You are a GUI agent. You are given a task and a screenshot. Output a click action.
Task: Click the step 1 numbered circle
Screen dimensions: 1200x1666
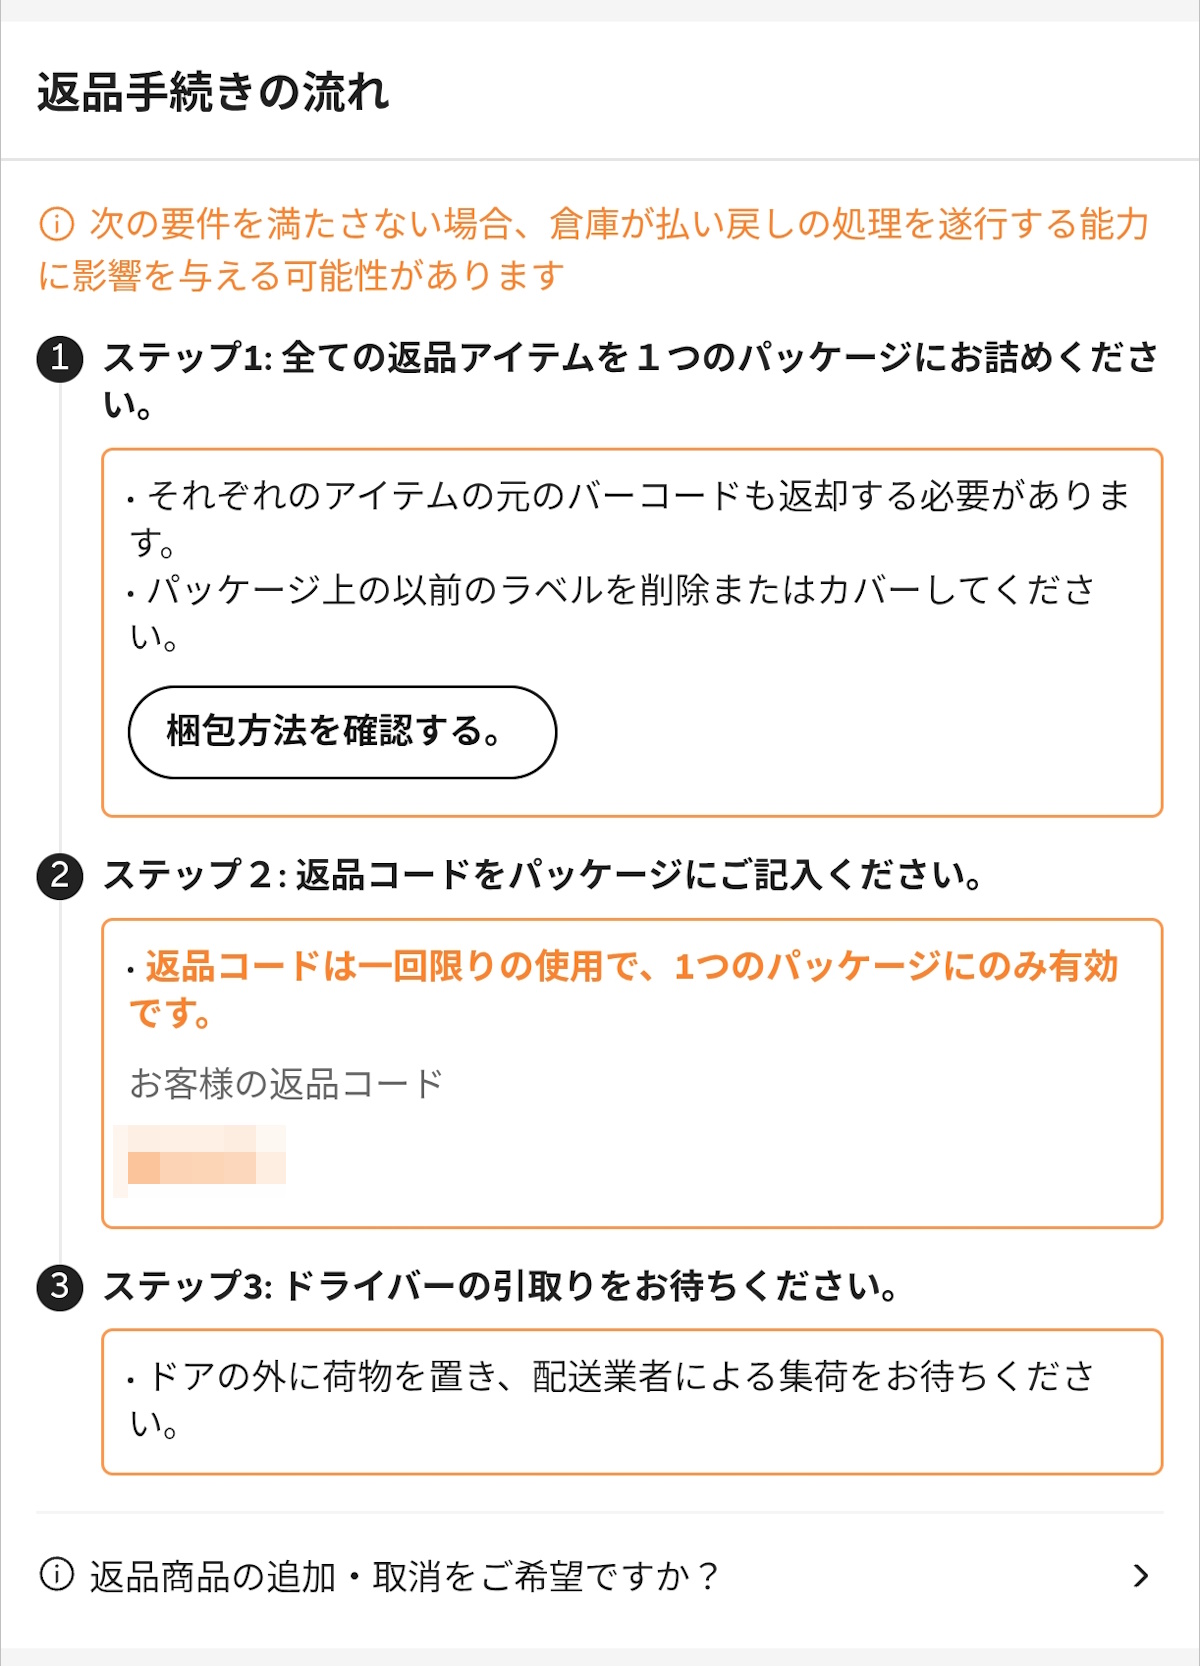60,358
